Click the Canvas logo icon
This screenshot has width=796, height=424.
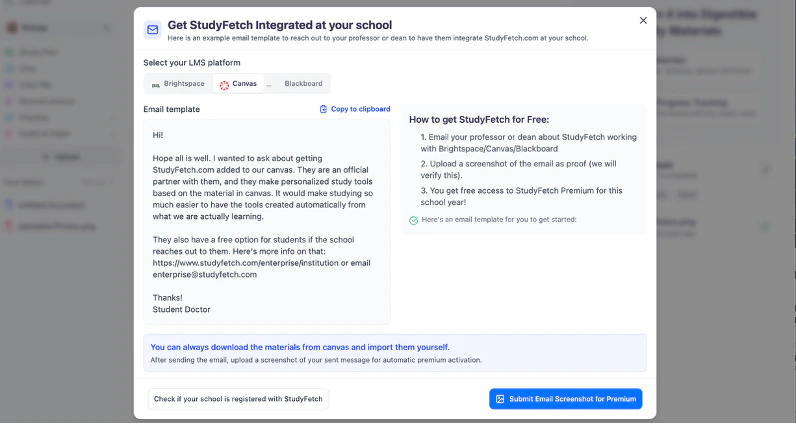point(224,84)
